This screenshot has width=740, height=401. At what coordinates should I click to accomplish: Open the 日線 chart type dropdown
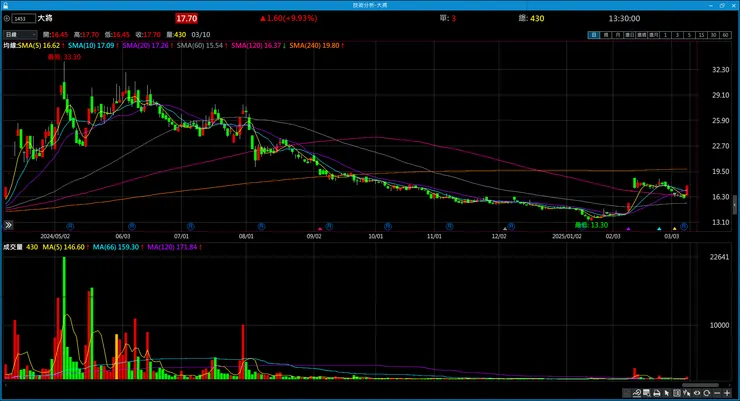pos(20,35)
